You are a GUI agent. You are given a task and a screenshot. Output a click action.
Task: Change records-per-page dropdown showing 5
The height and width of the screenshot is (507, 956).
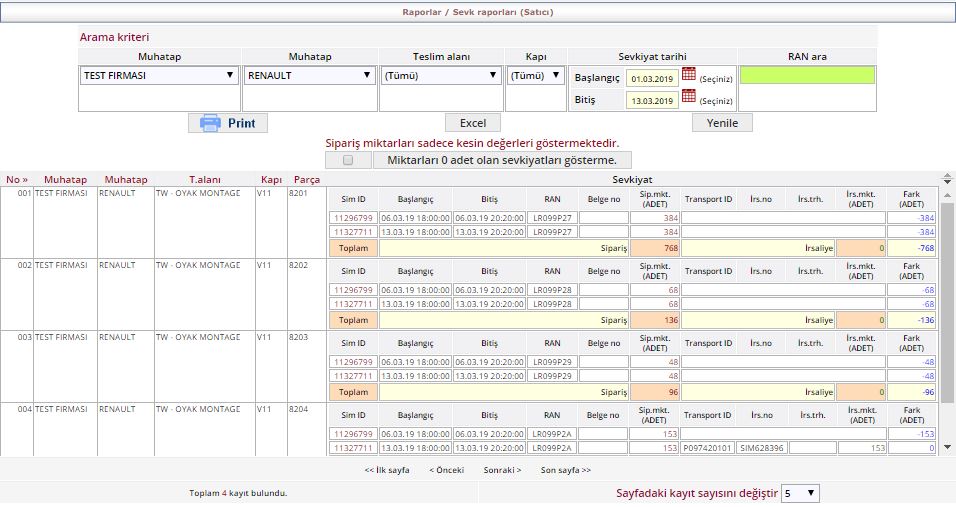coord(799,493)
